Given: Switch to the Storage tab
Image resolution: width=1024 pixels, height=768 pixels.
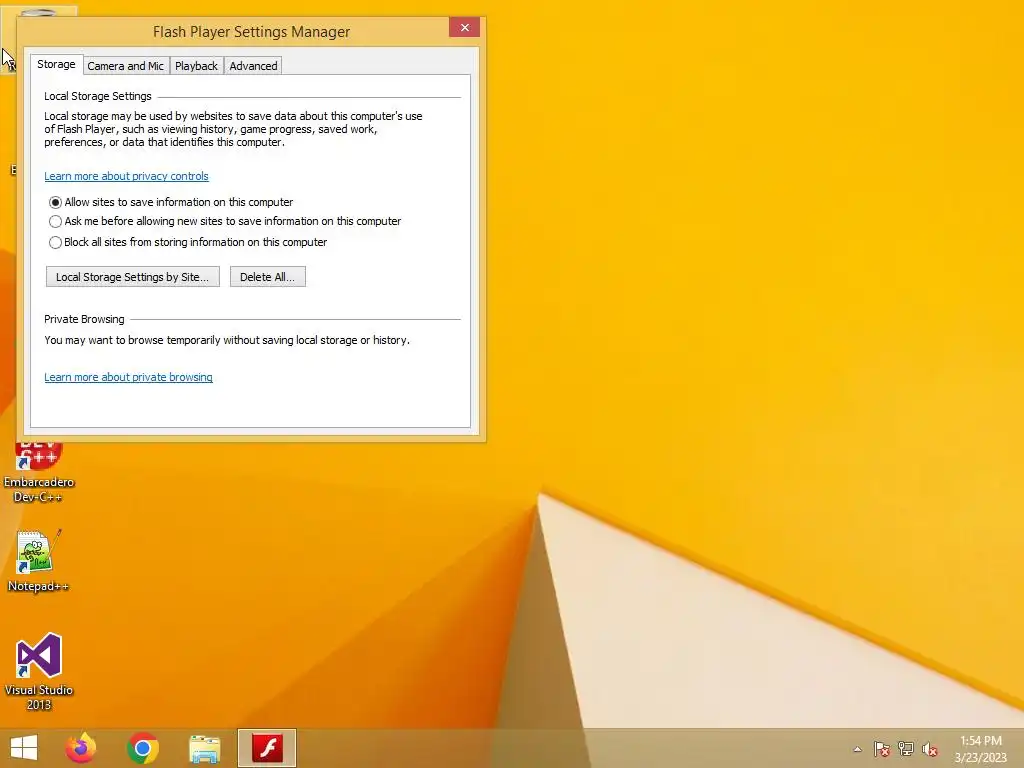Looking at the screenshot, I should pos(56,64).
